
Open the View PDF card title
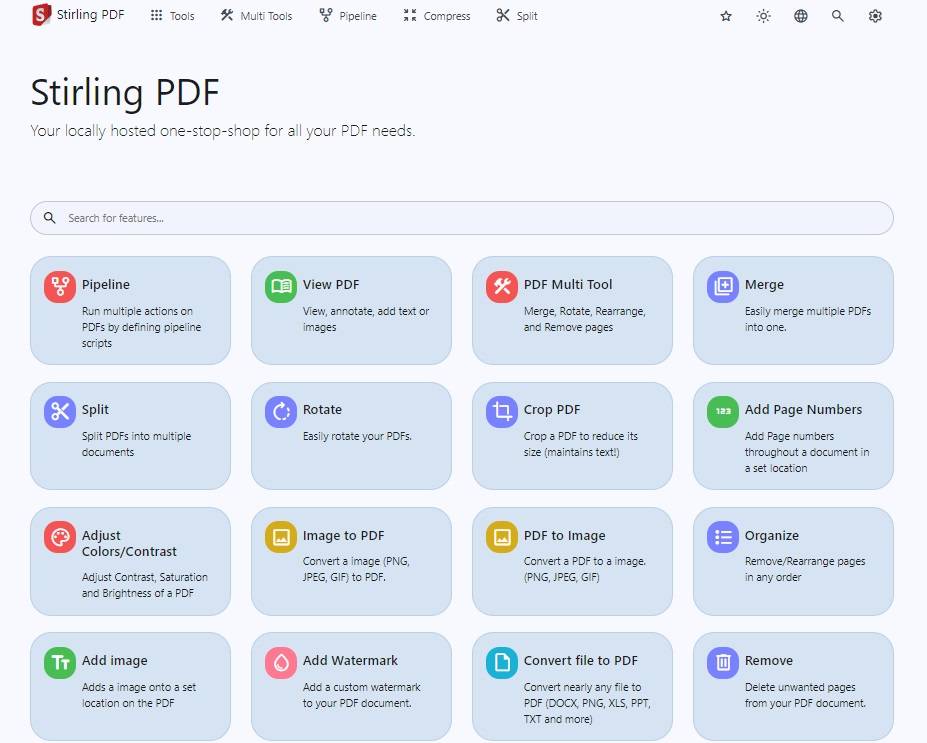pyautogui.click(x=331, y=284)
